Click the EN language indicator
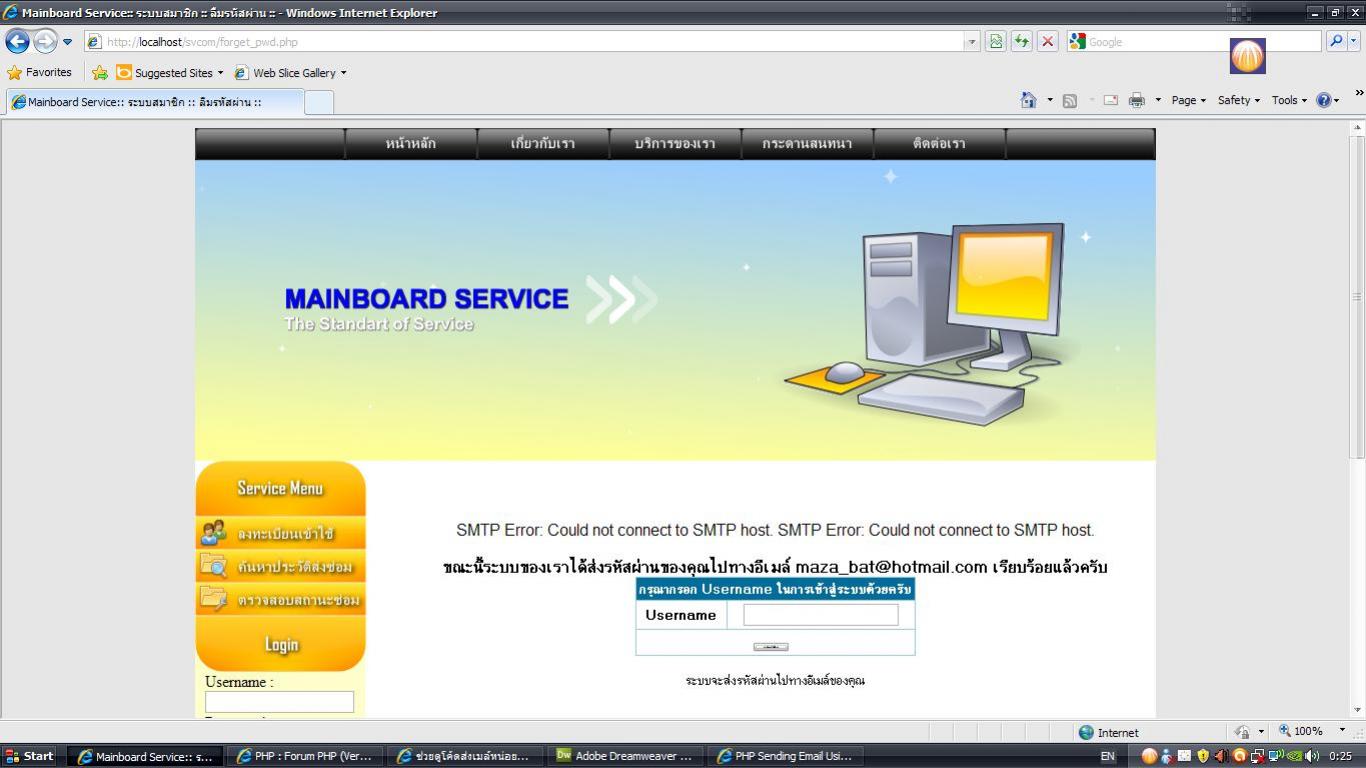 click(1107, 756)
